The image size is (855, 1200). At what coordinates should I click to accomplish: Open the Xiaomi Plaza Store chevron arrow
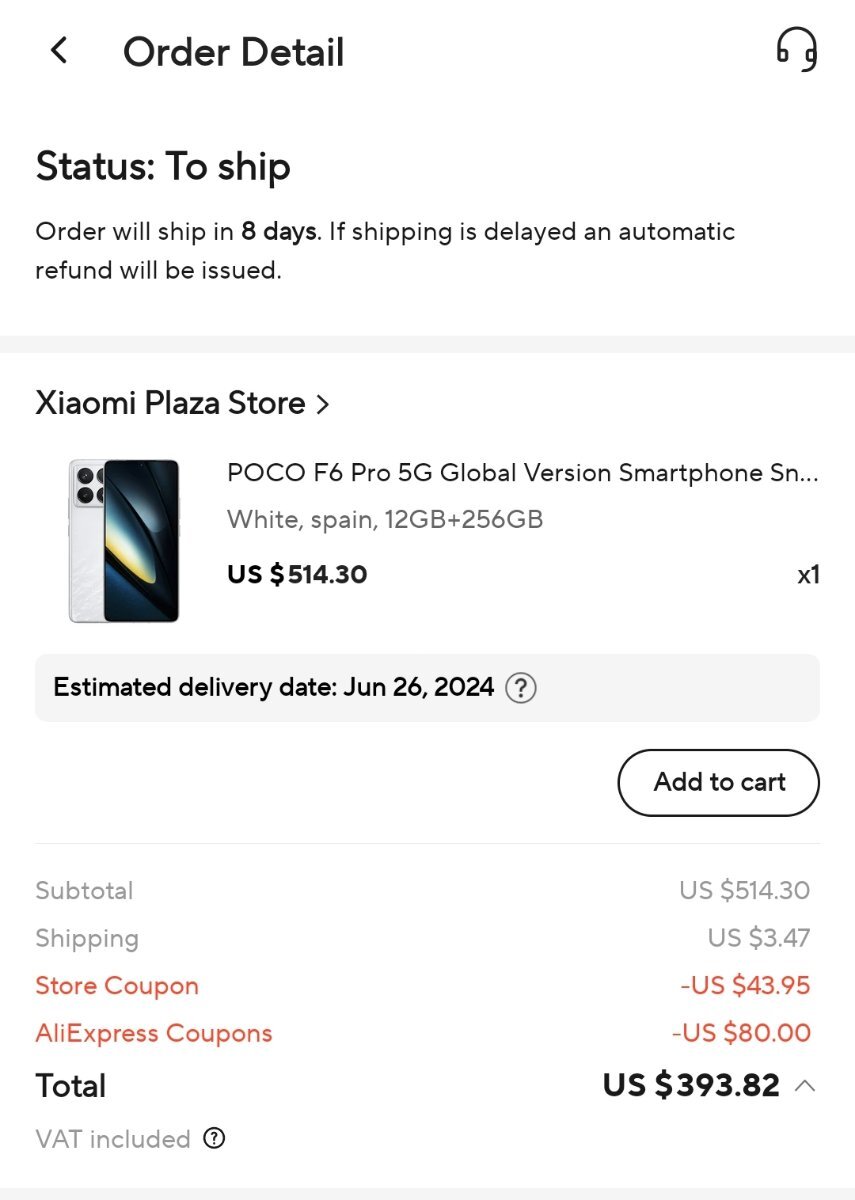(321, 404)
